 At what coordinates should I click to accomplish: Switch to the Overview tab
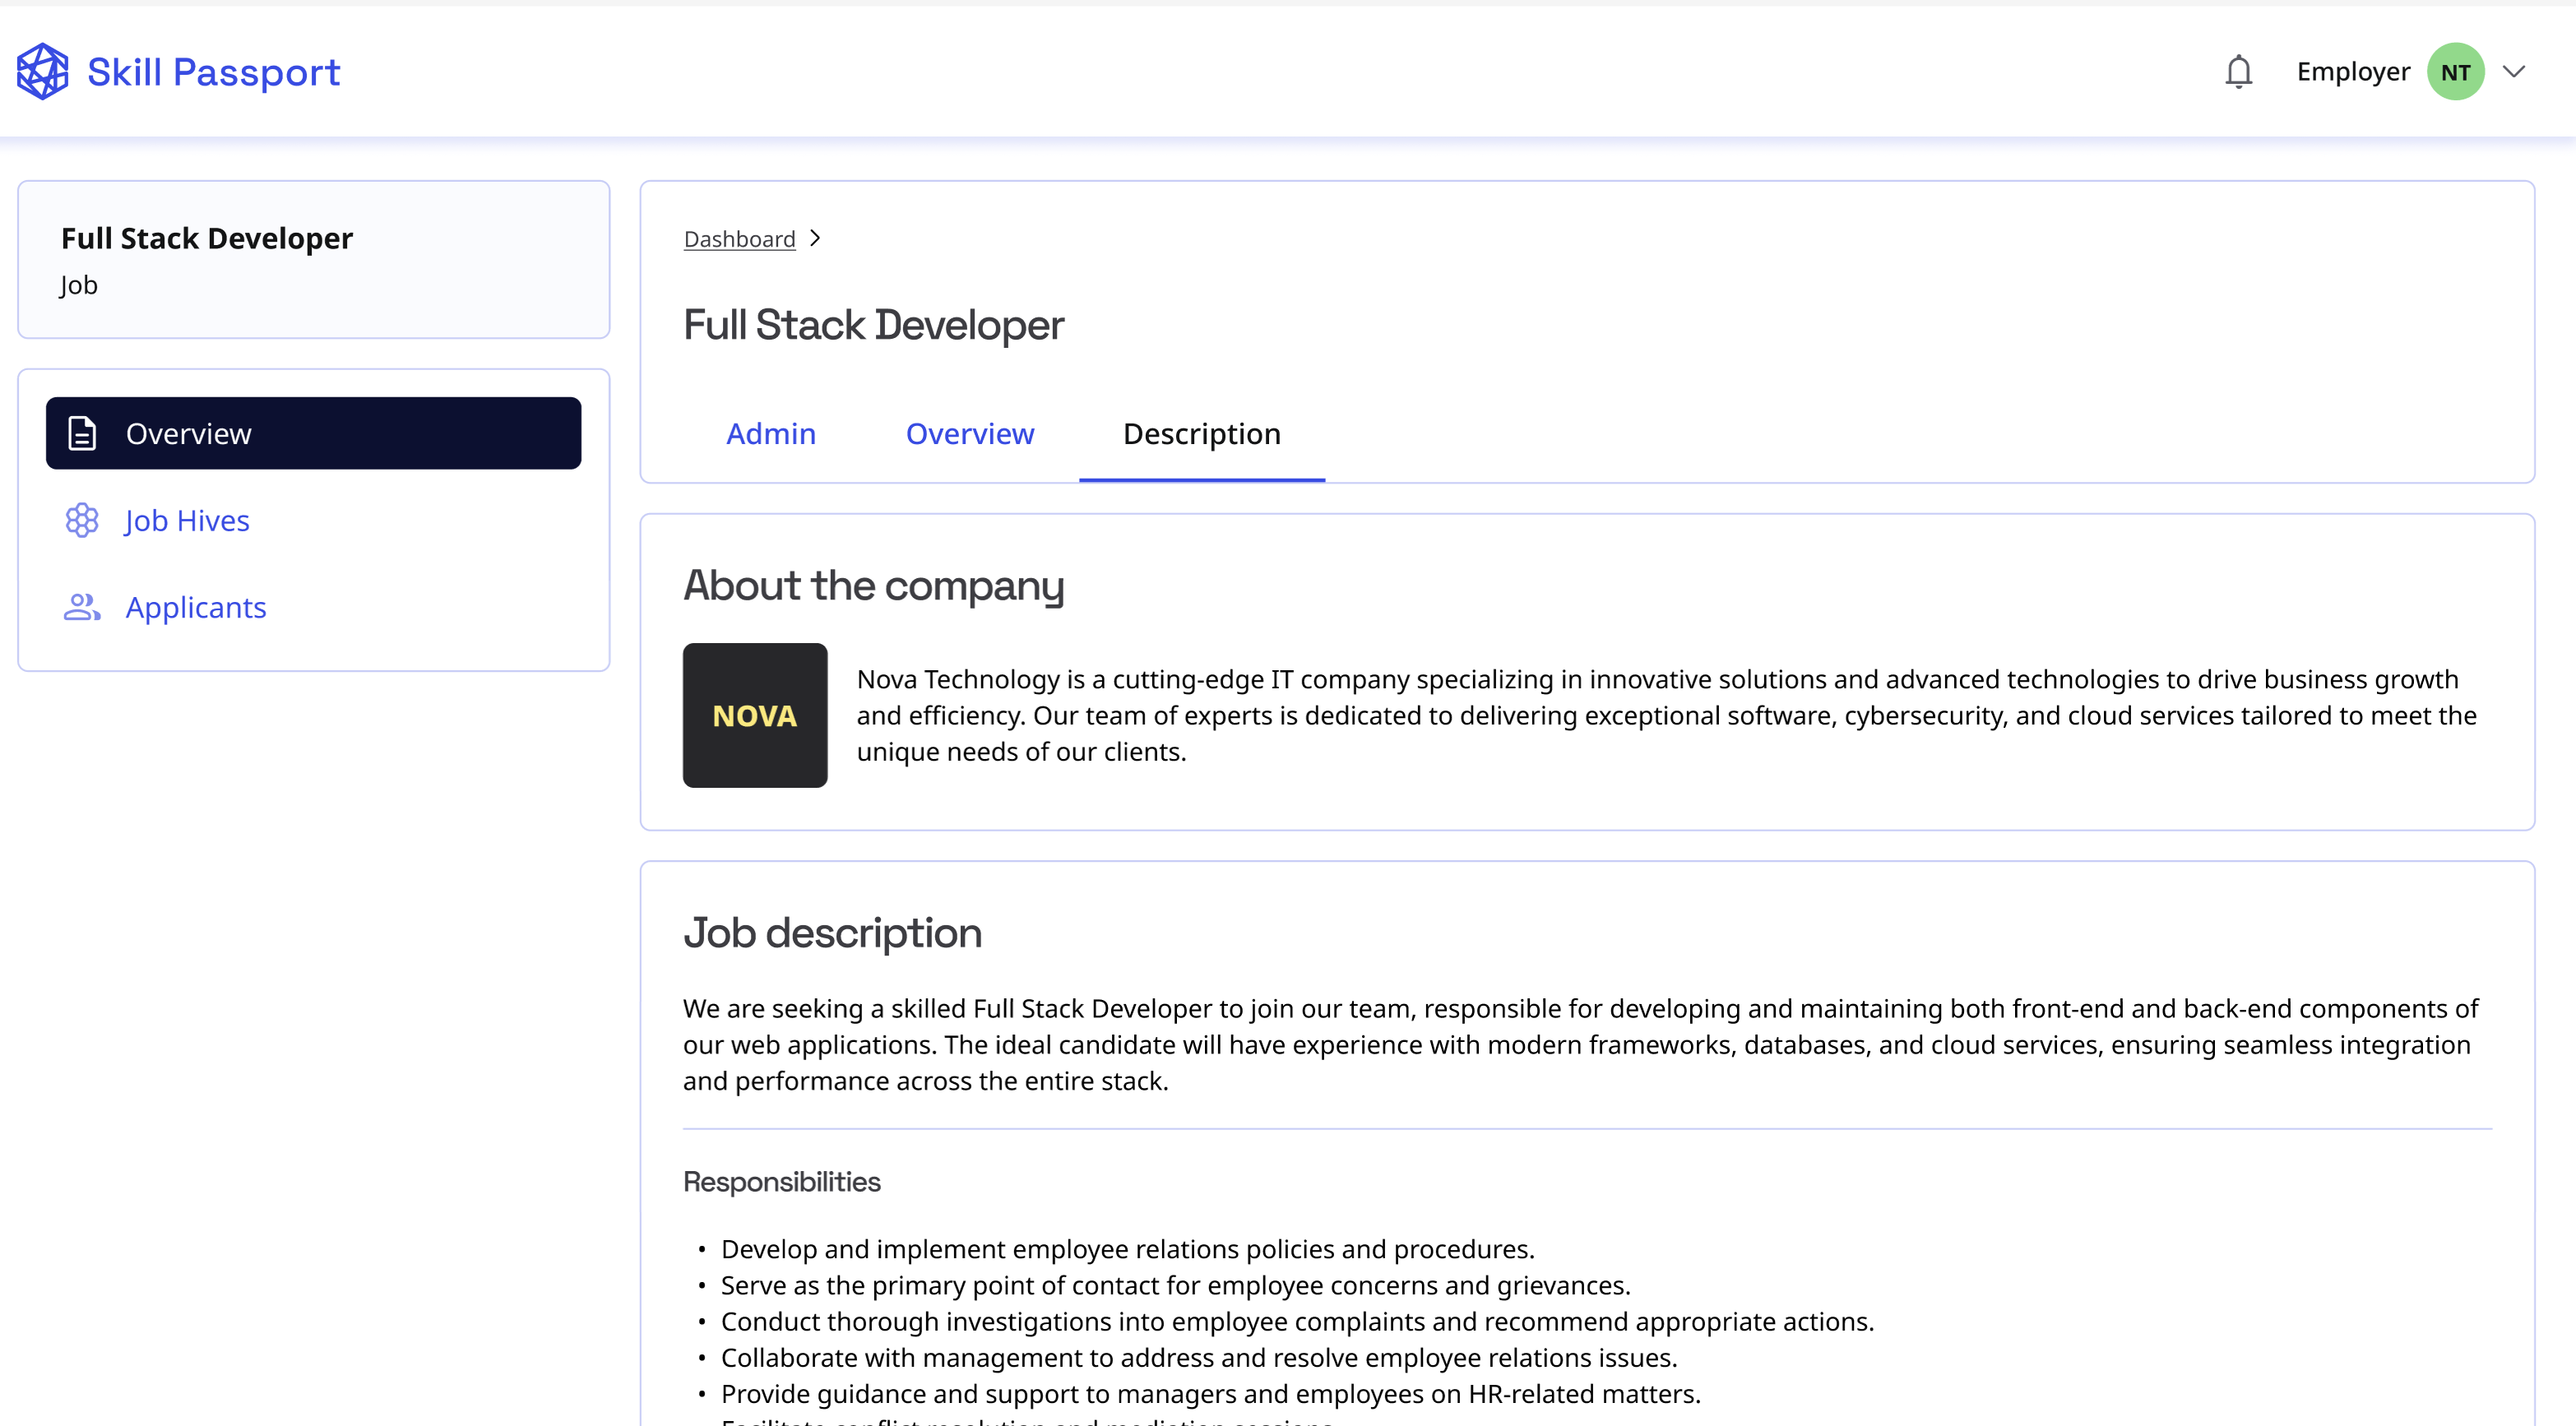[969, 434]
